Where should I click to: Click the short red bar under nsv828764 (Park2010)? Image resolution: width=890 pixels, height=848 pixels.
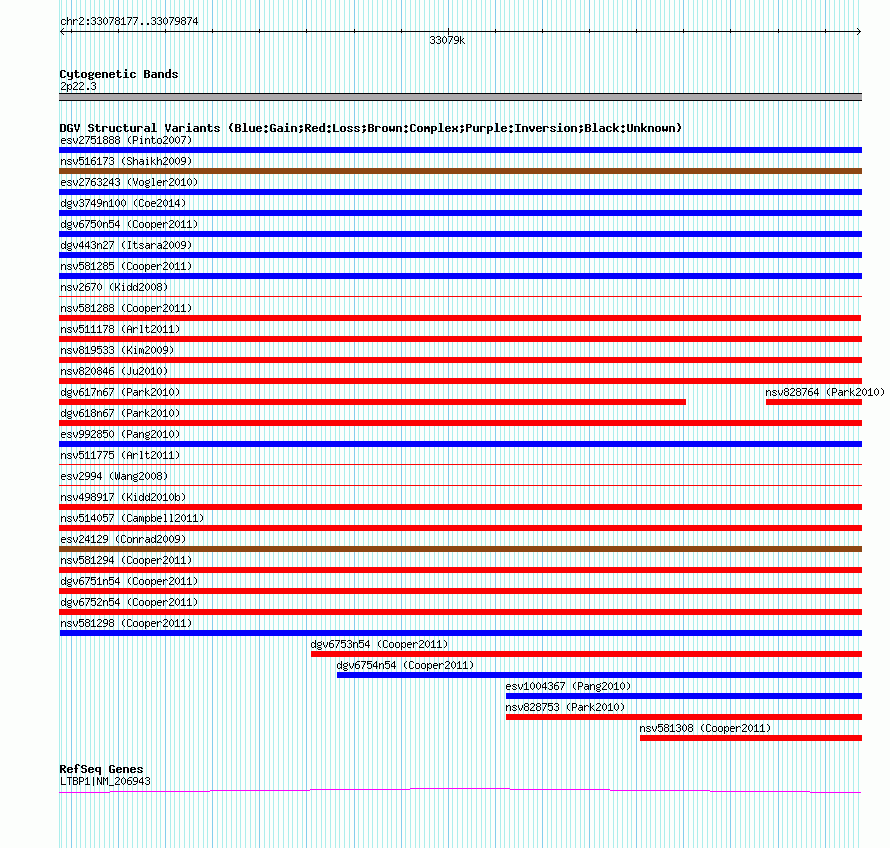(x=814, y=402)
